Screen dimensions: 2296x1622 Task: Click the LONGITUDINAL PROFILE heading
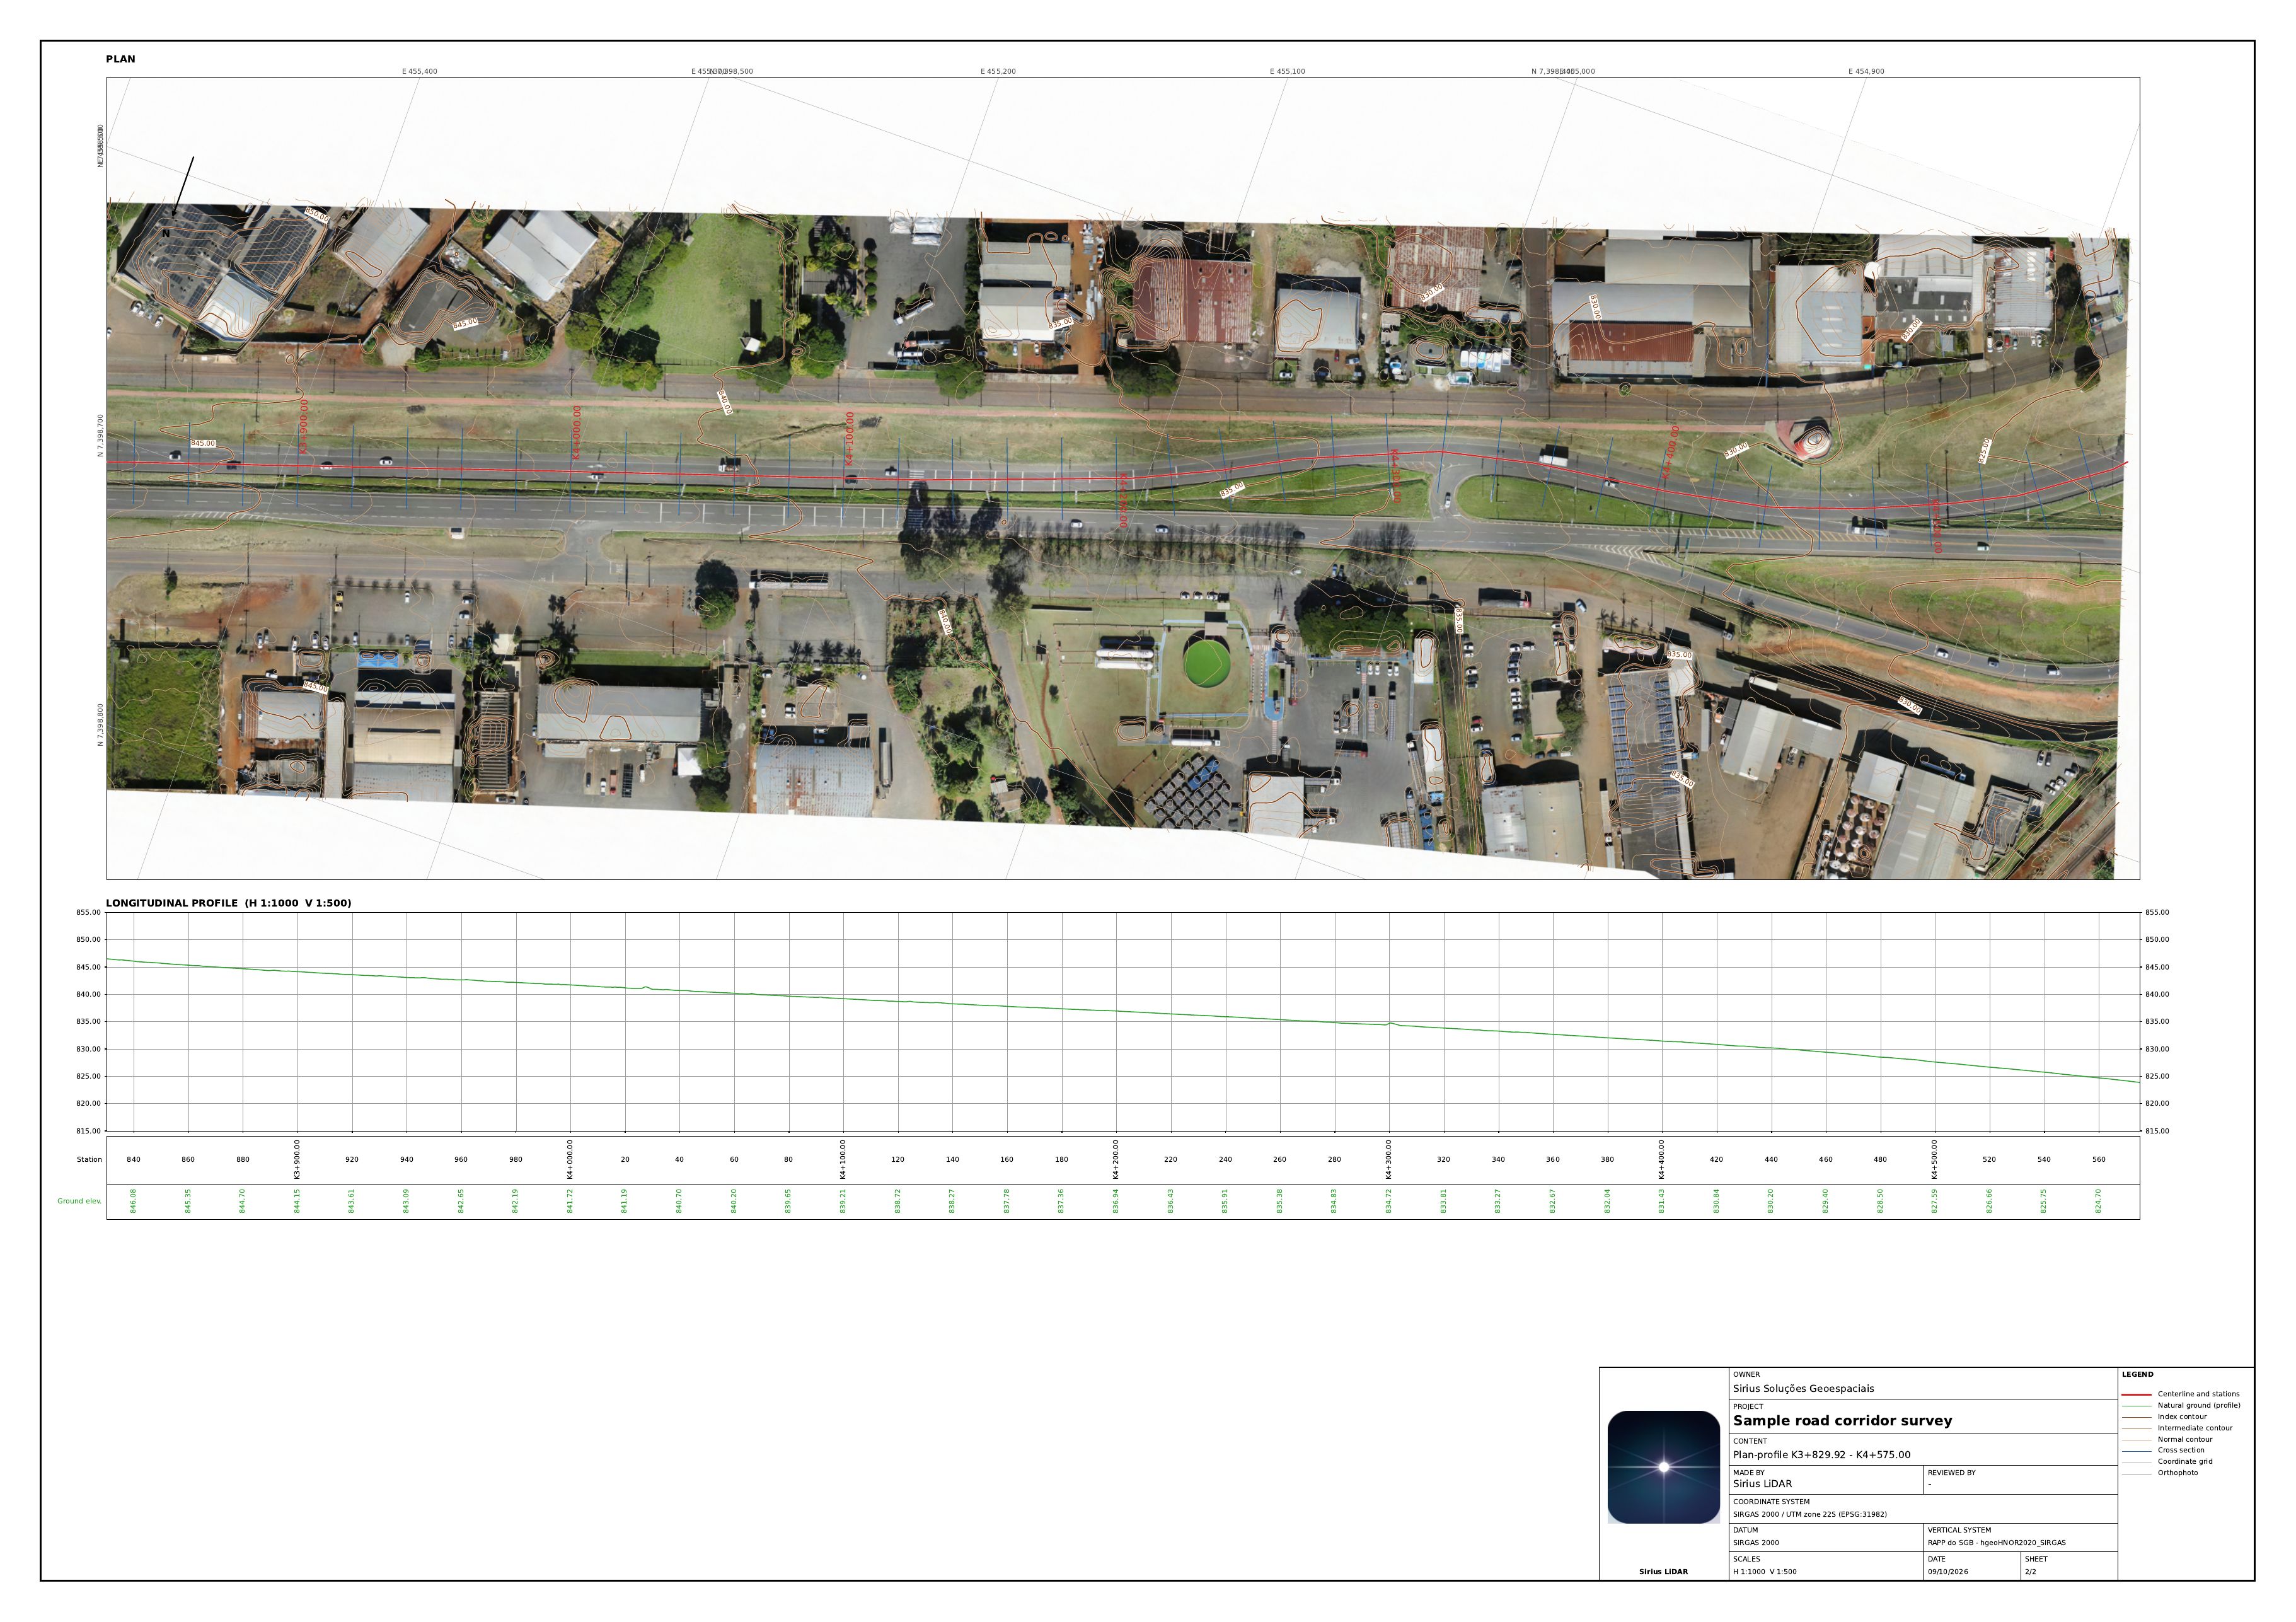tap(228, 903)
